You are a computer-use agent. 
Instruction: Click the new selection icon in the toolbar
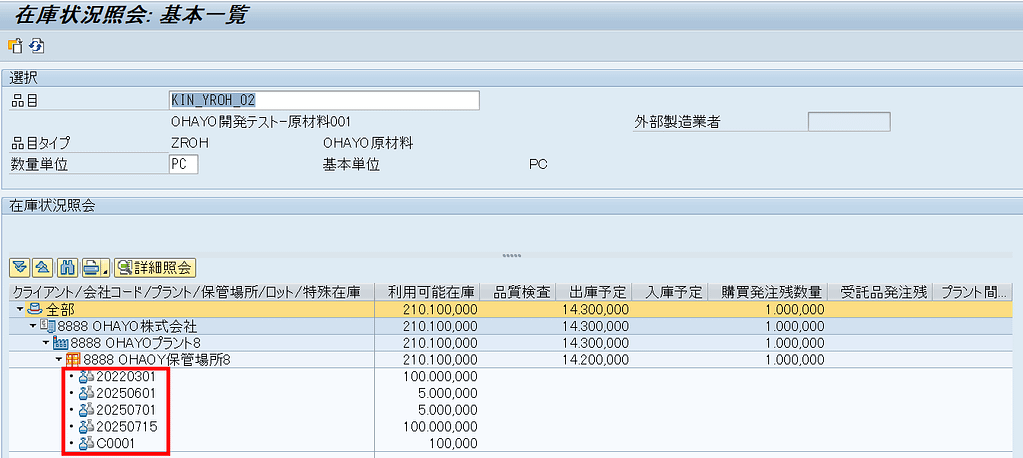click(15, 46)
